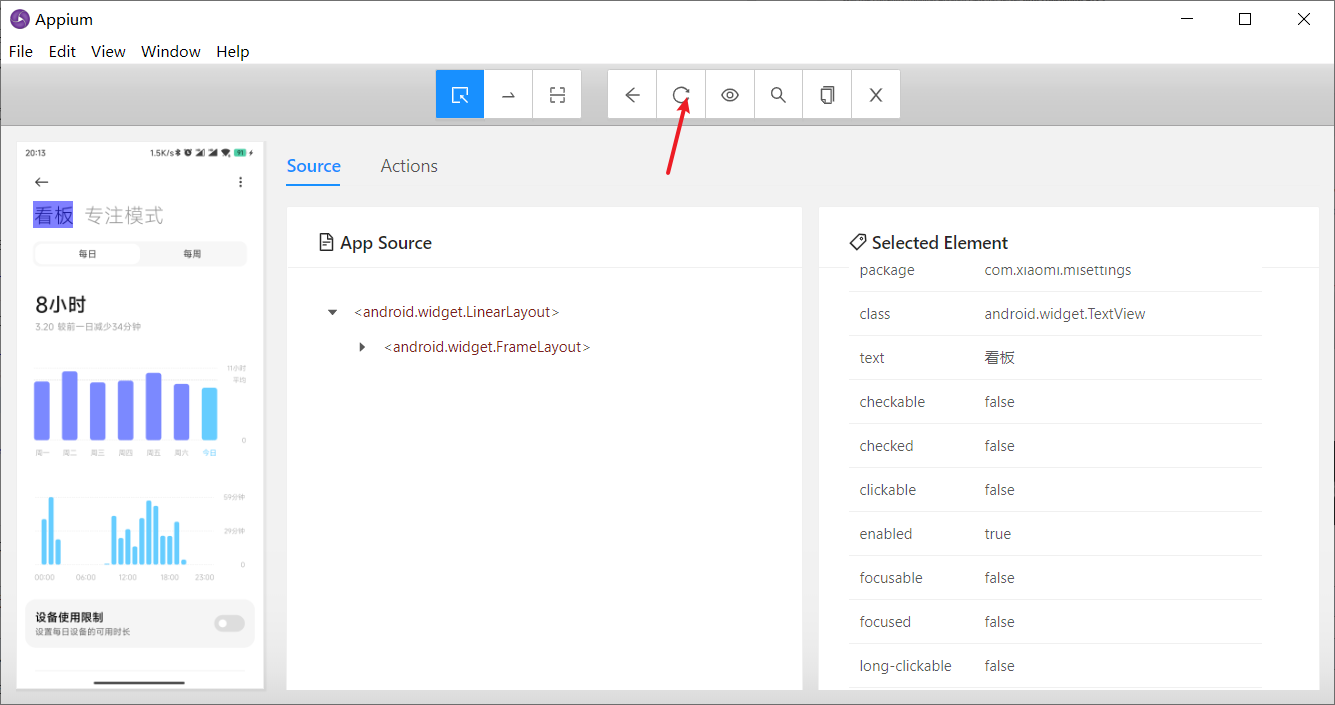Click the focusable attribute label
Screen dimensions: 1335x705
click(891, 578)
